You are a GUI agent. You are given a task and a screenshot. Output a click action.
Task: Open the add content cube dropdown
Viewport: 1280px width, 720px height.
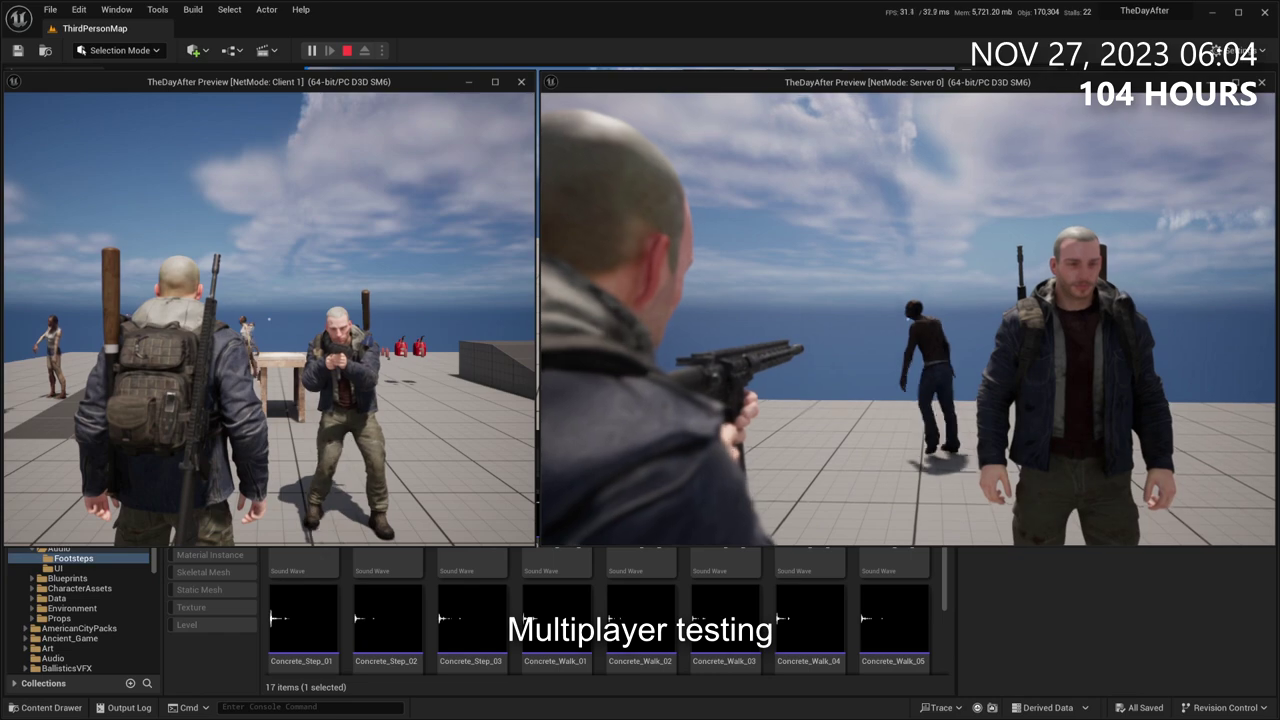198,50
